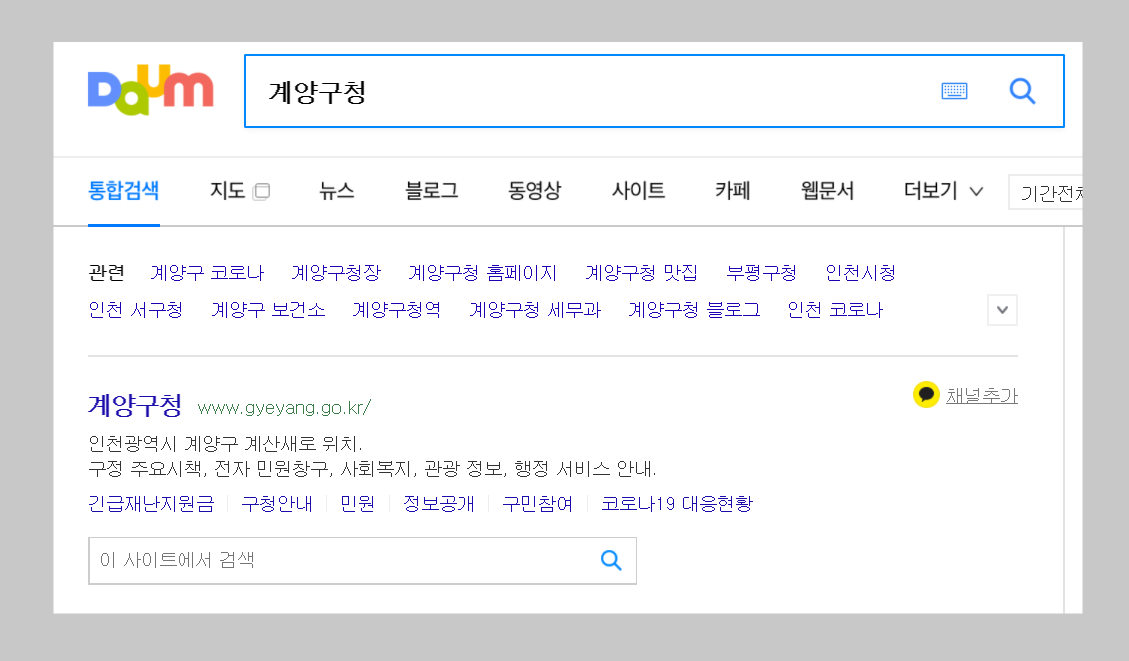Open the 구청안내 sublink

click(x=277, y=504)
